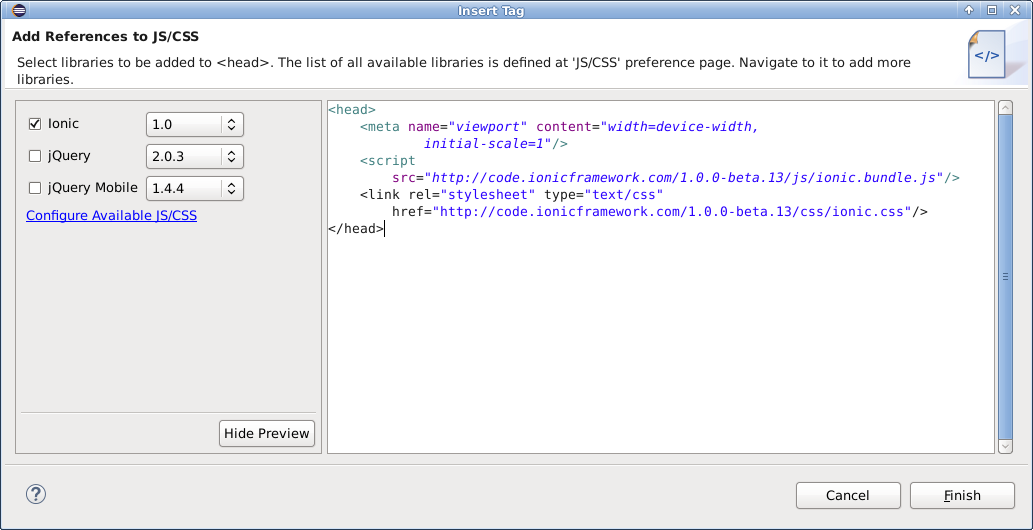Screen dimensions: 1033x530
Task: Enable the jQuery Mobile checkbox
Action: coord(35,188)
